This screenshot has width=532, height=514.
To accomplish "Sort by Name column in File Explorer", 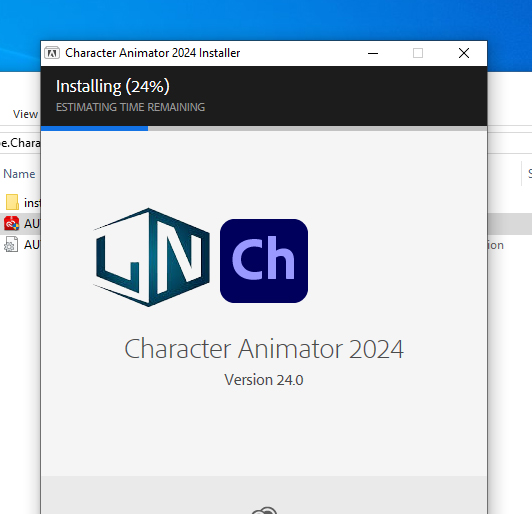I will 19,174.
